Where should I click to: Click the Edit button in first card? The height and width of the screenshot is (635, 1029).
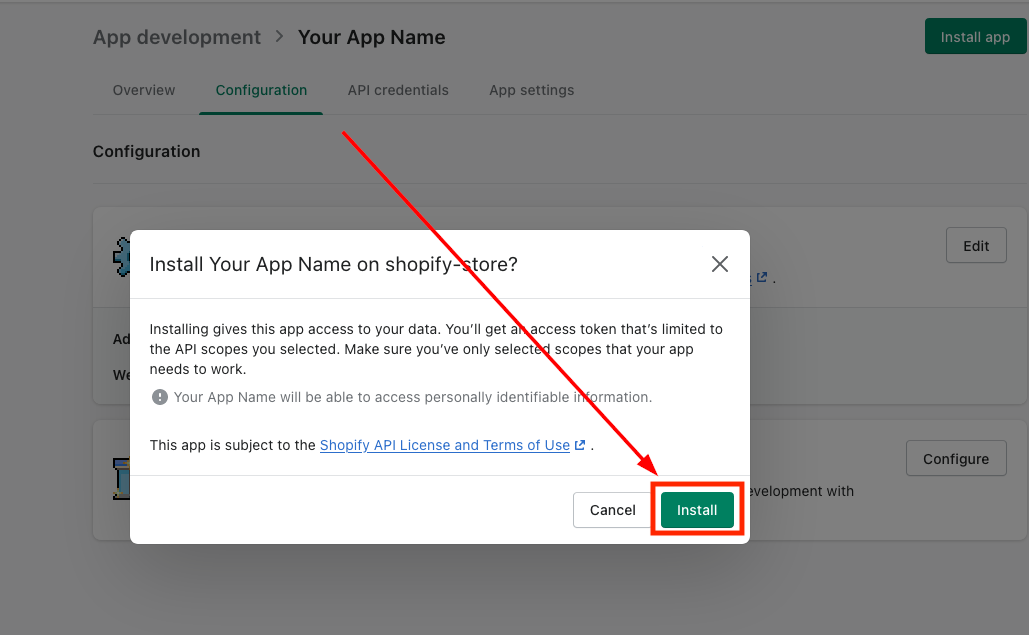[x=975, y=246]
